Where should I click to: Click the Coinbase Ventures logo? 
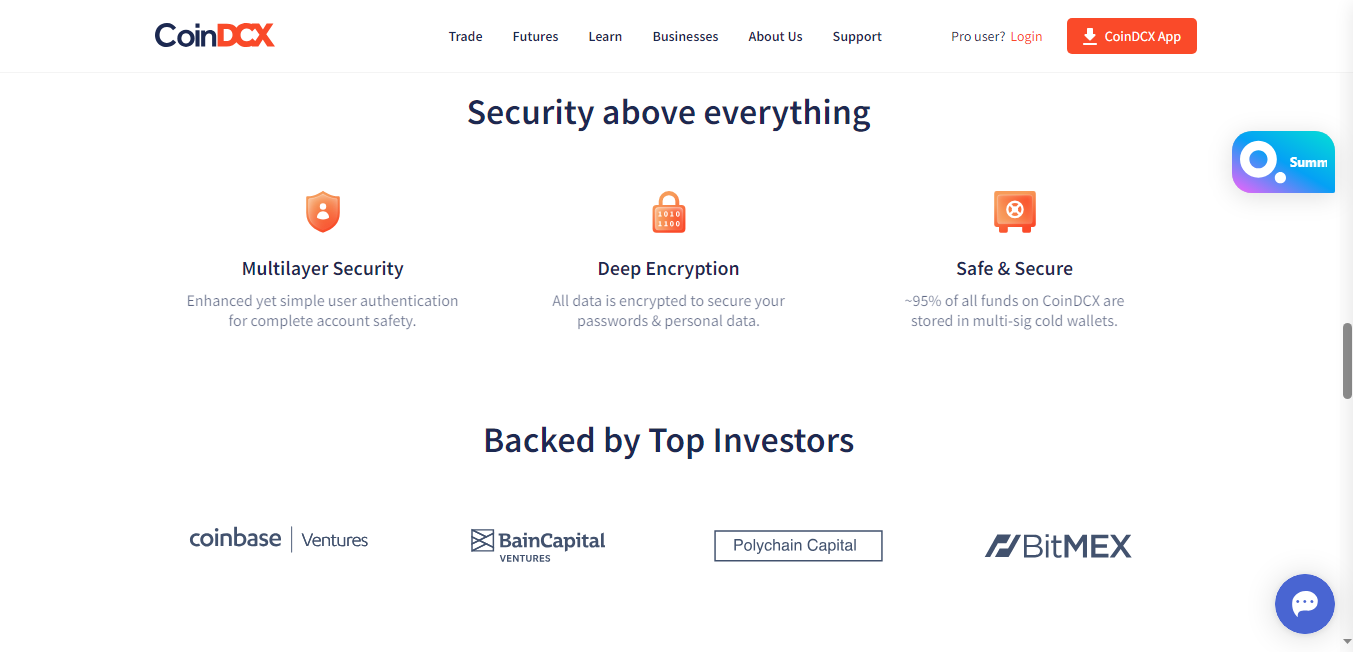pyautogui.click(x=279, y=539)
